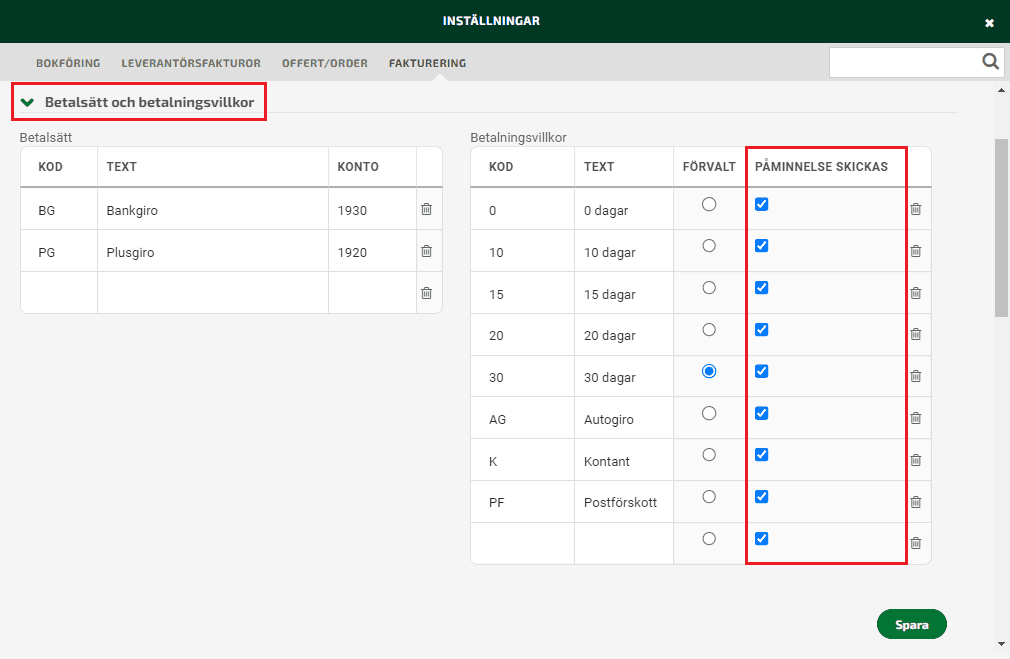Click scrollbar down arrow

(x=1001, y=644)
